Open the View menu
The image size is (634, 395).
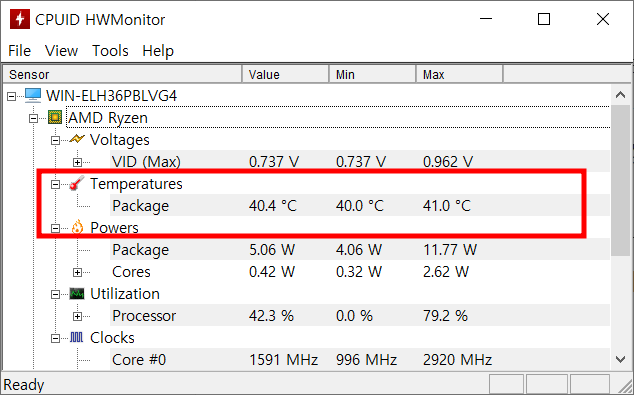tap(61, 51)
